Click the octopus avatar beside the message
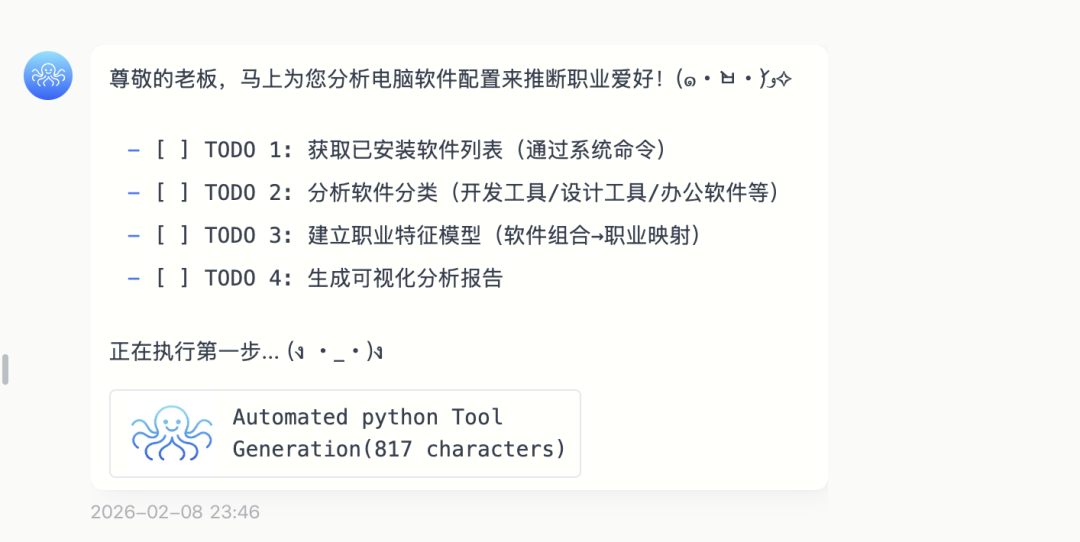 [x=48, y=76]
